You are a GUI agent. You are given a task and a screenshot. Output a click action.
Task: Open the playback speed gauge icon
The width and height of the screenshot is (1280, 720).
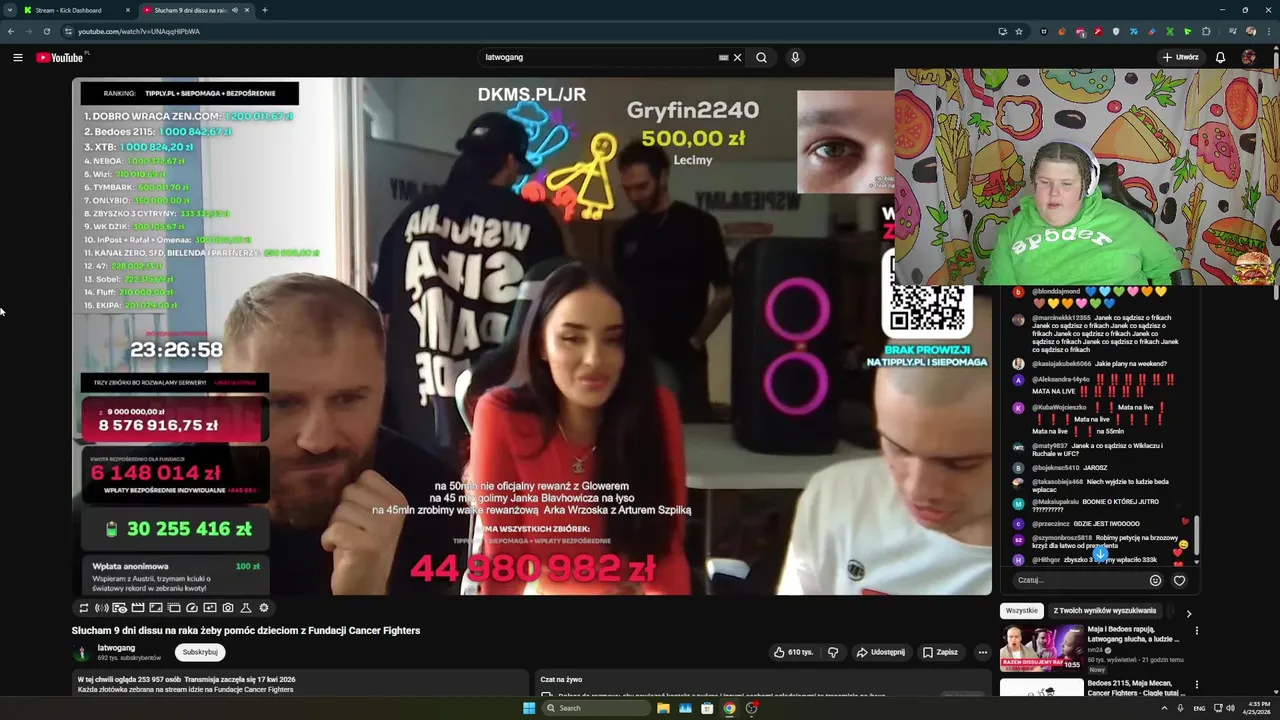[192, 608]
